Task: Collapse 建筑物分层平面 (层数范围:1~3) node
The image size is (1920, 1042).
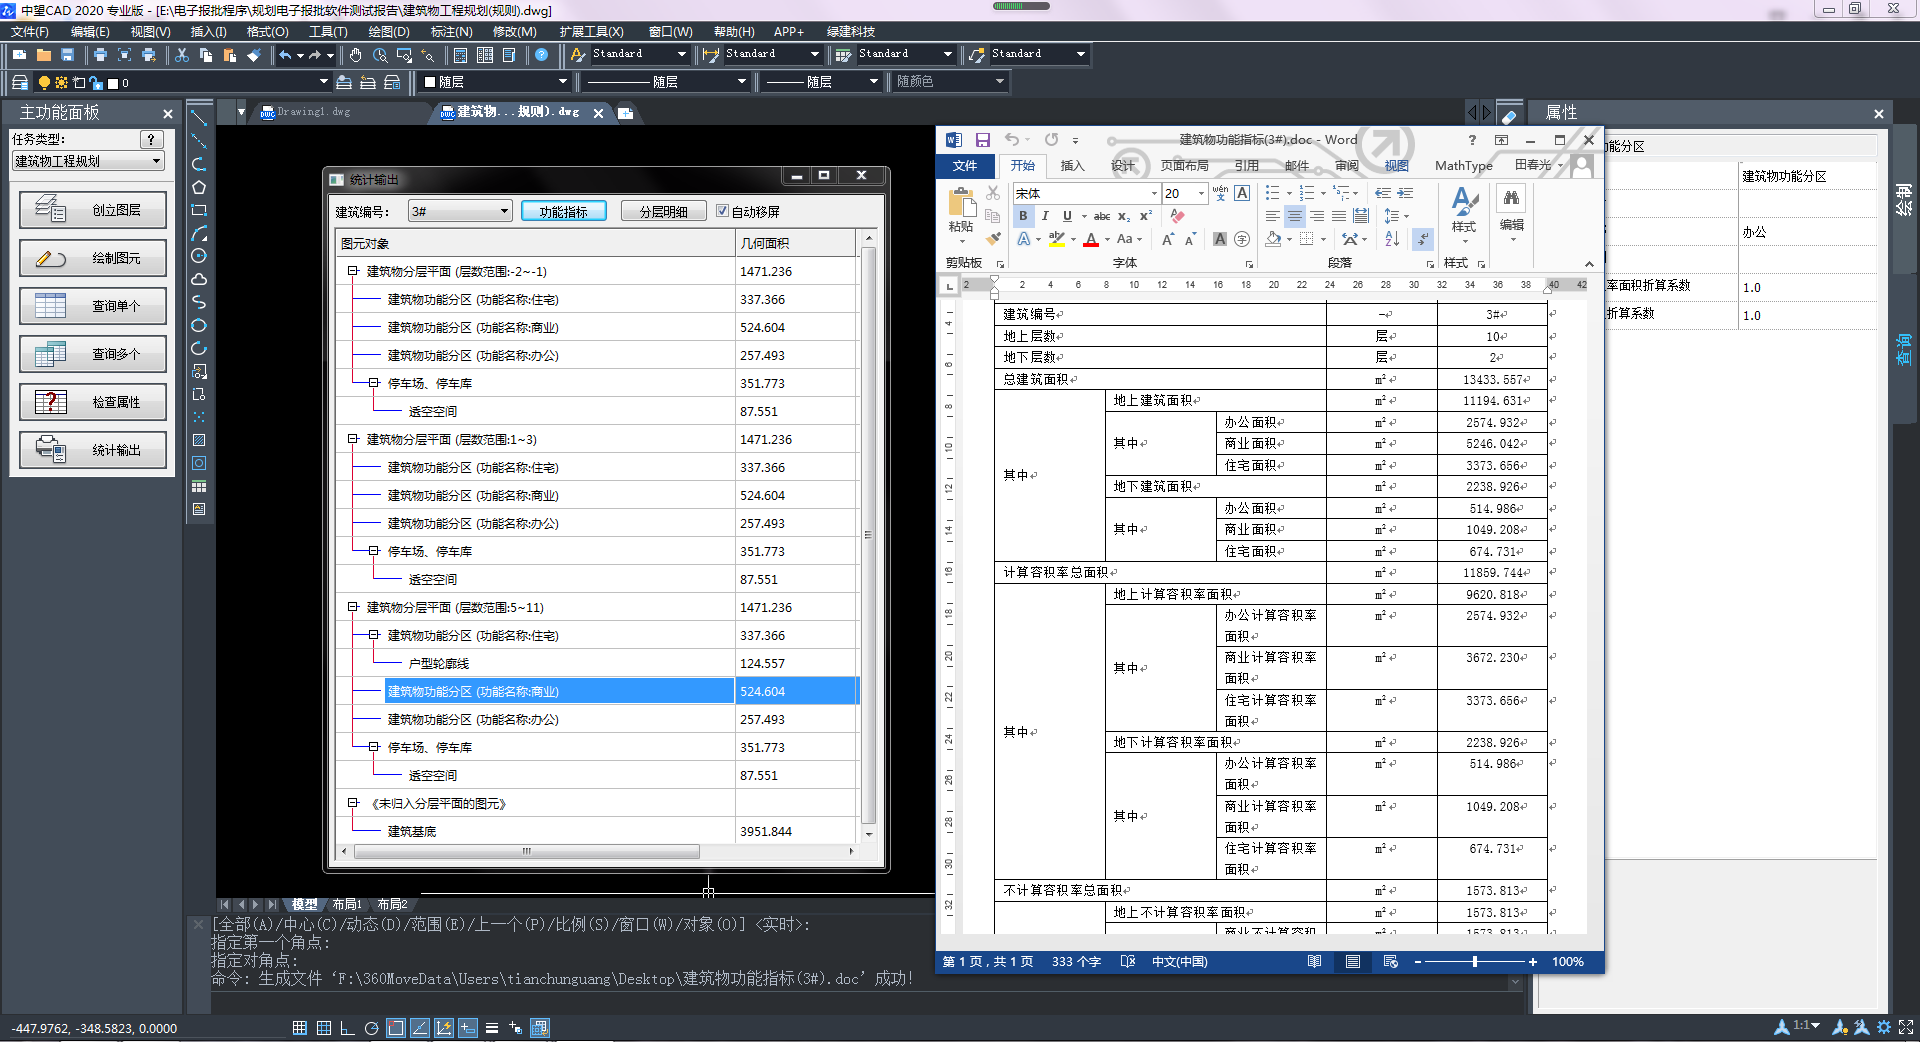Action: pos(353,439)
